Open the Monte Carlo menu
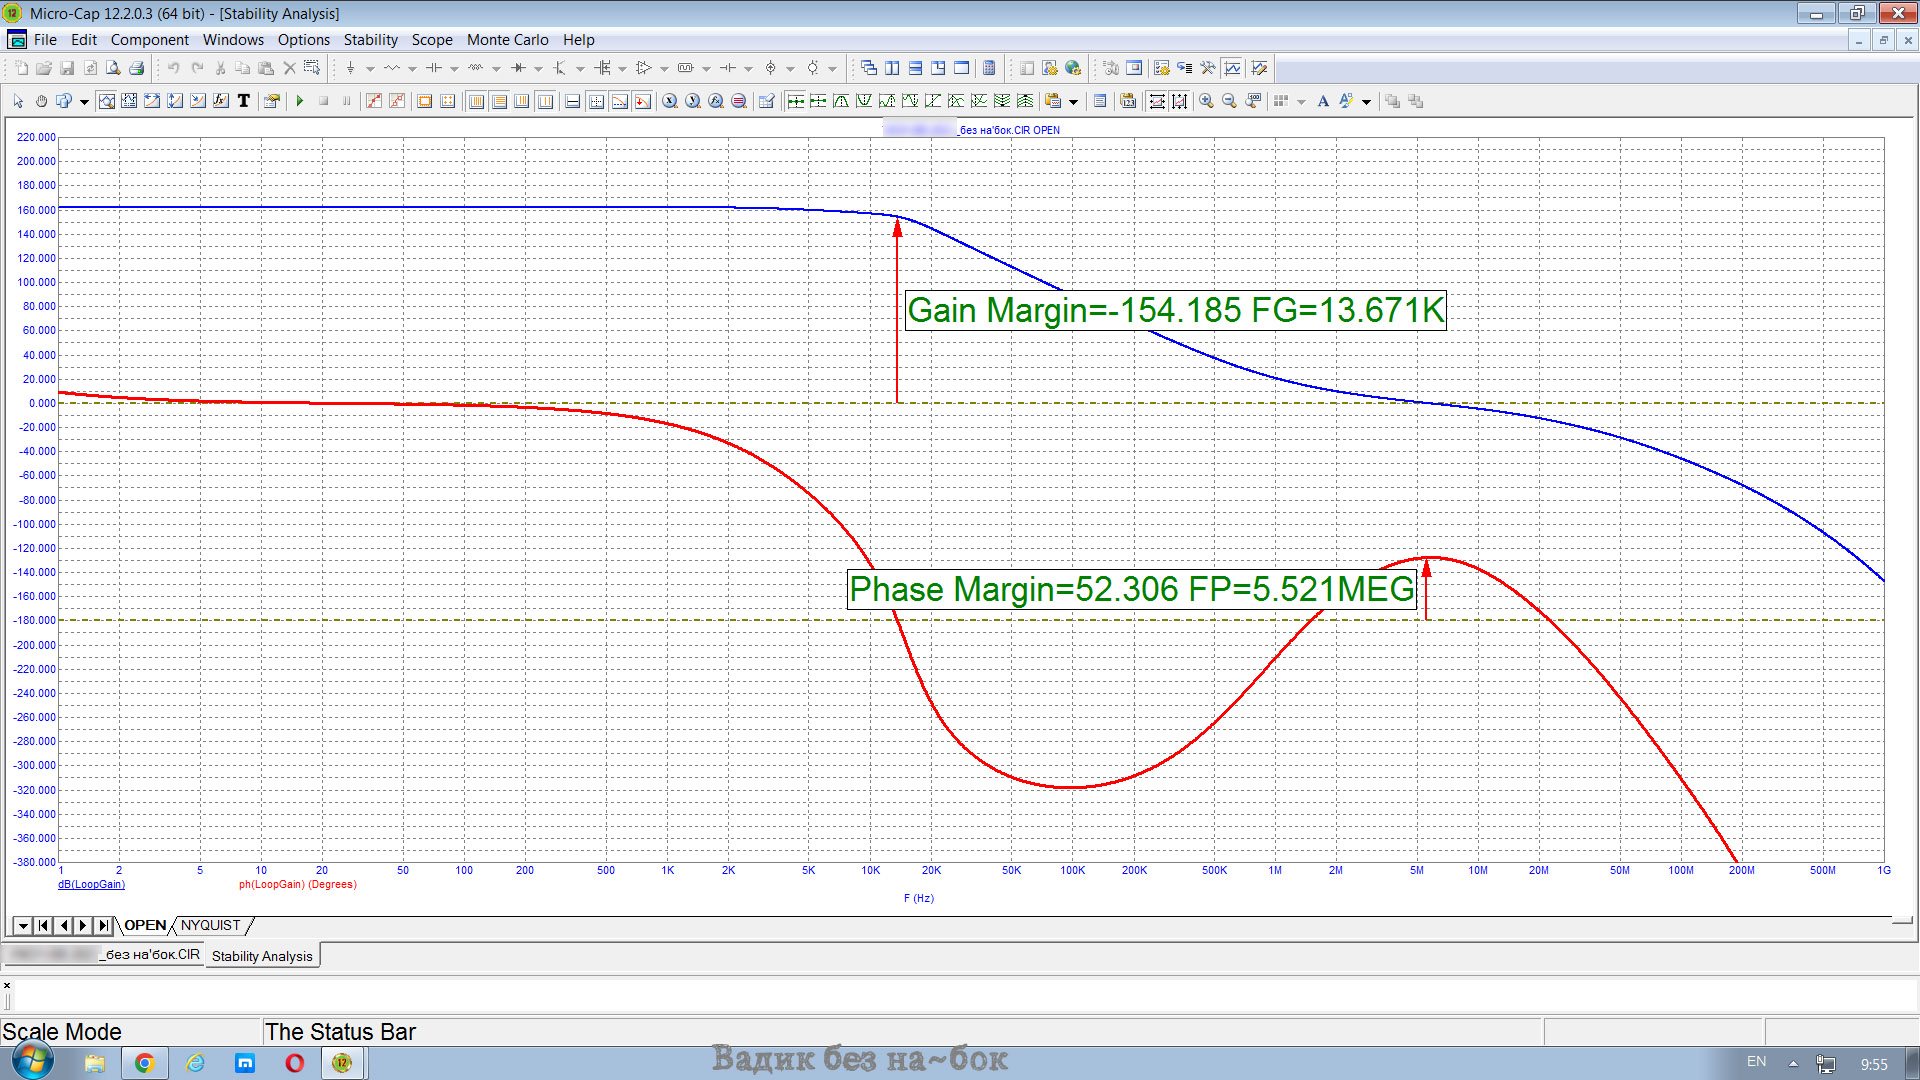1920x1080 pixels. [507, 40]
